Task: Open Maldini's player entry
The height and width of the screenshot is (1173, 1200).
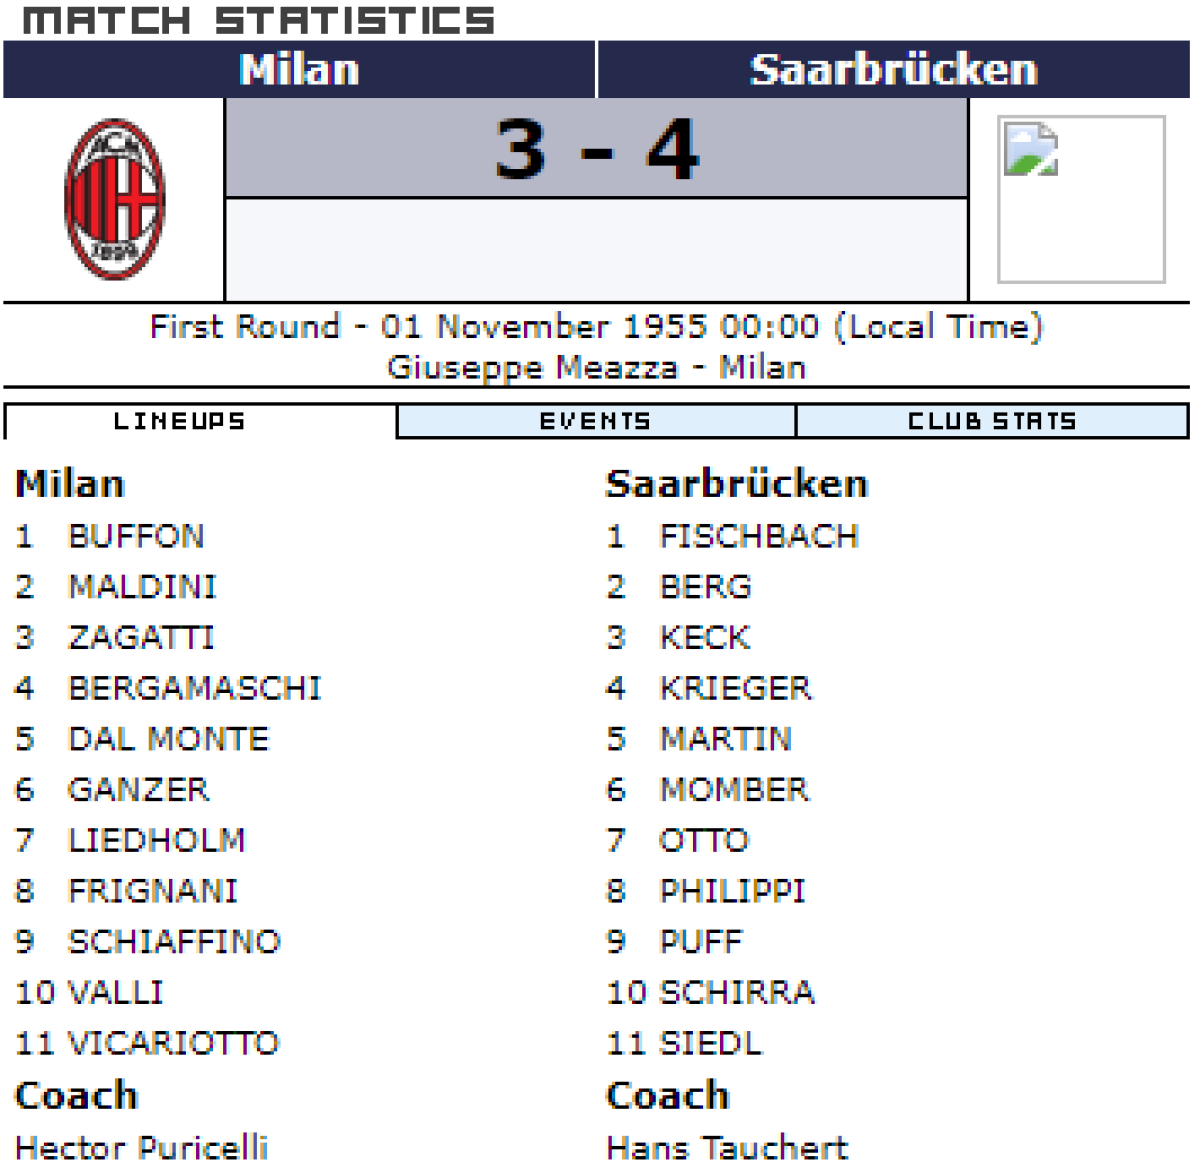Action: [142, 587]
